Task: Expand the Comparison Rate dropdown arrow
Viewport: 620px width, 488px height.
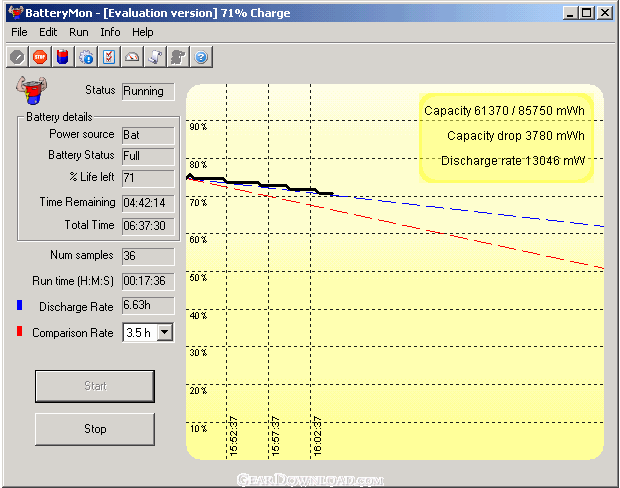Action: click(165, 333)
